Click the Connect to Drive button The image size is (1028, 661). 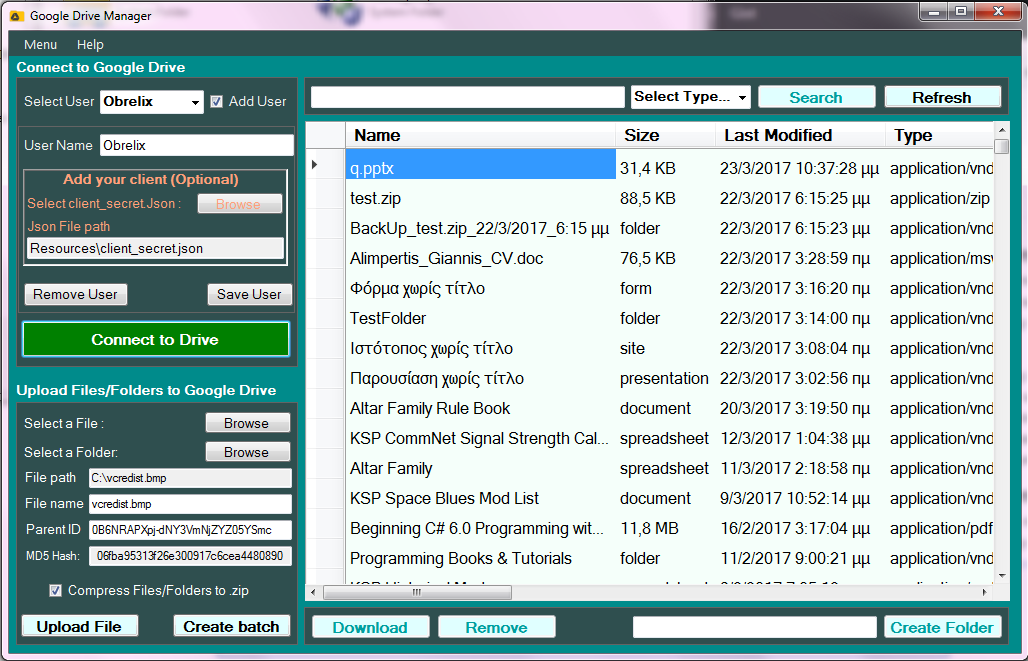(x=156, y=339)
